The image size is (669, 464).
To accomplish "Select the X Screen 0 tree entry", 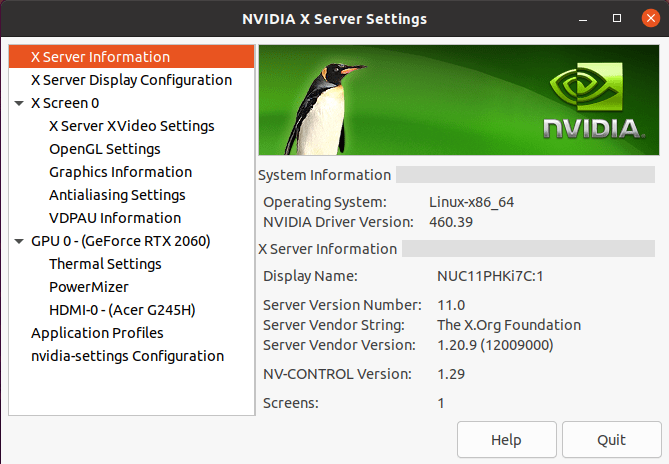I will coord(65,103).
